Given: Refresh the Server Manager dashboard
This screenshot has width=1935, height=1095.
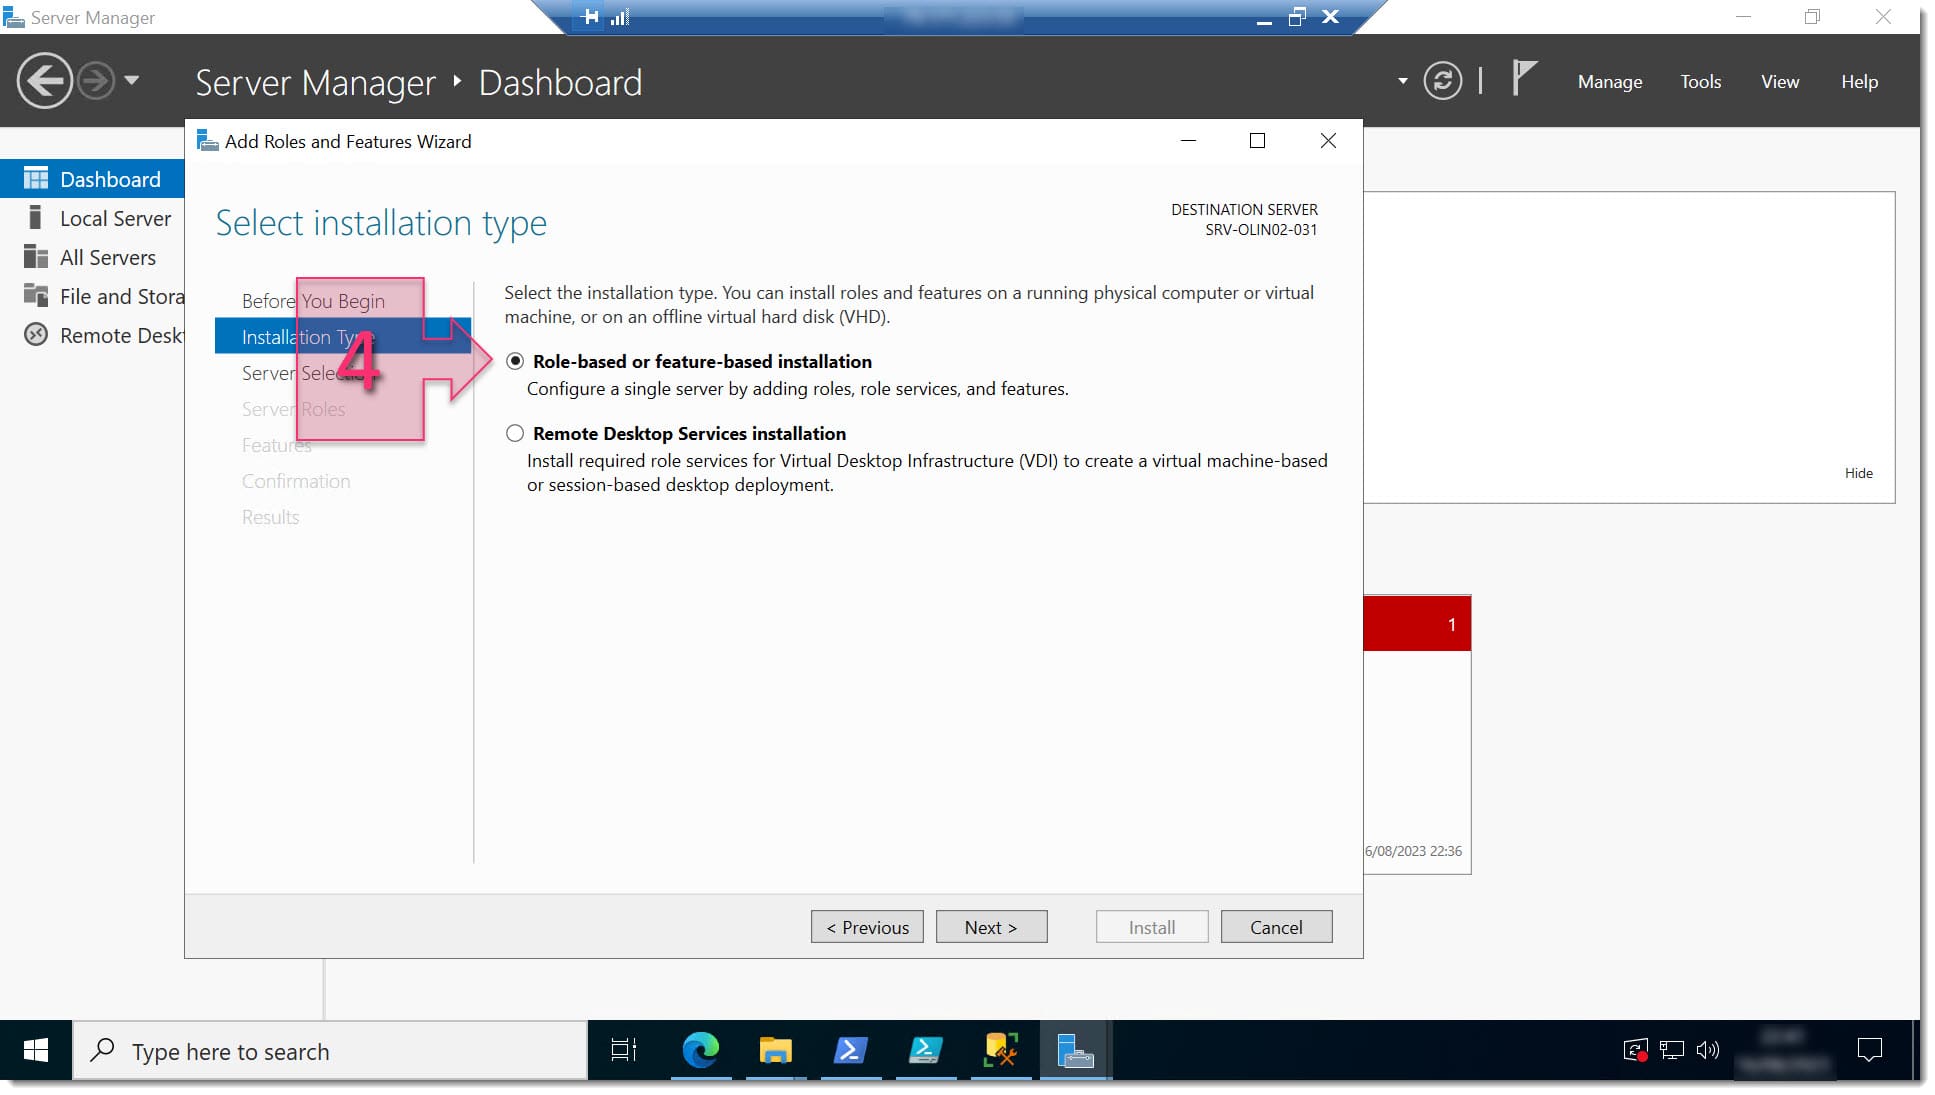Looking at the screenshot, I should click(1442, 81).
